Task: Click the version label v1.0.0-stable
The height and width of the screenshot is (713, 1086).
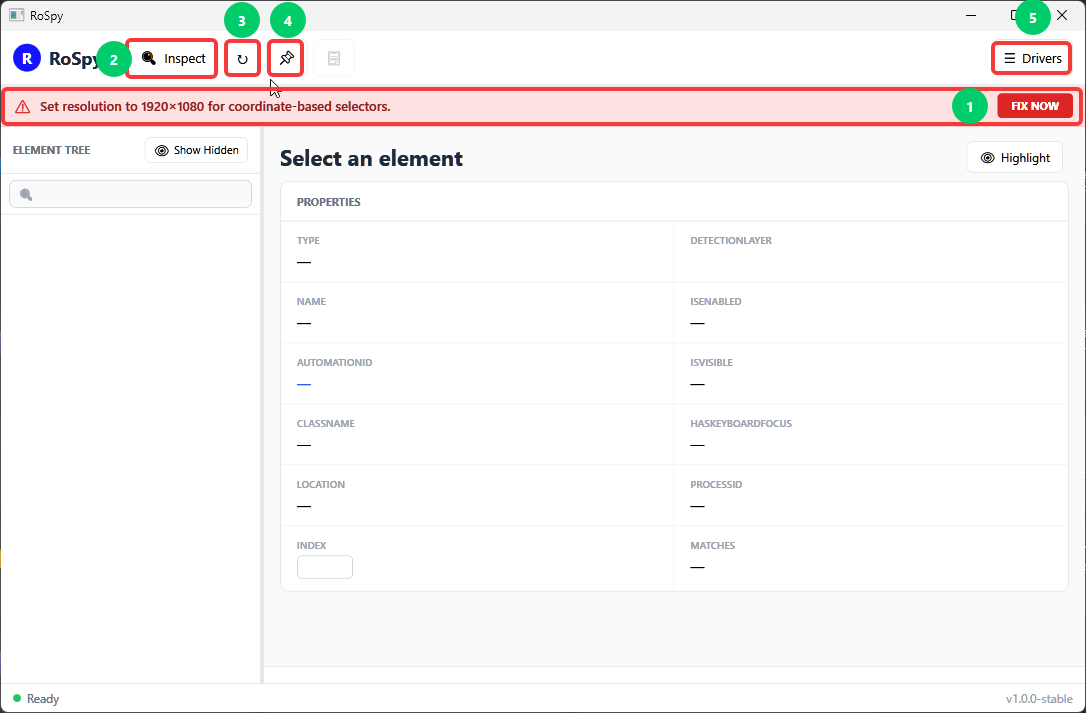Action: coord(1039,698)
